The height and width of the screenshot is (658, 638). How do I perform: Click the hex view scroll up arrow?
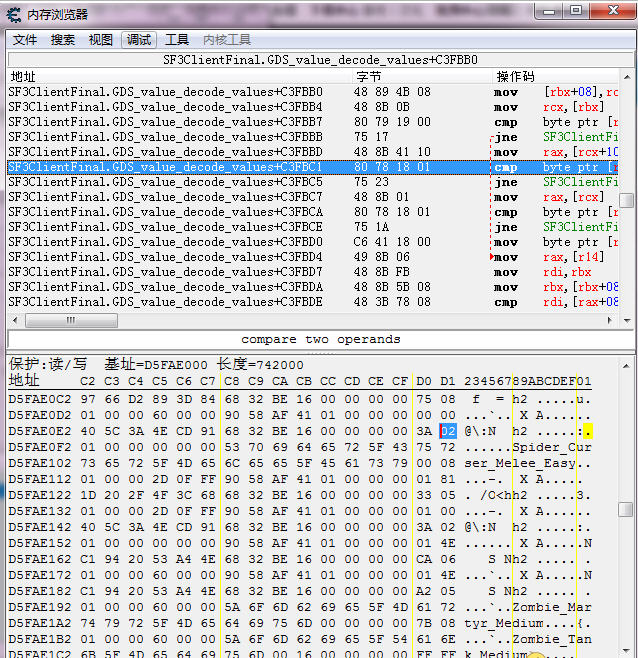coord(626,366)
